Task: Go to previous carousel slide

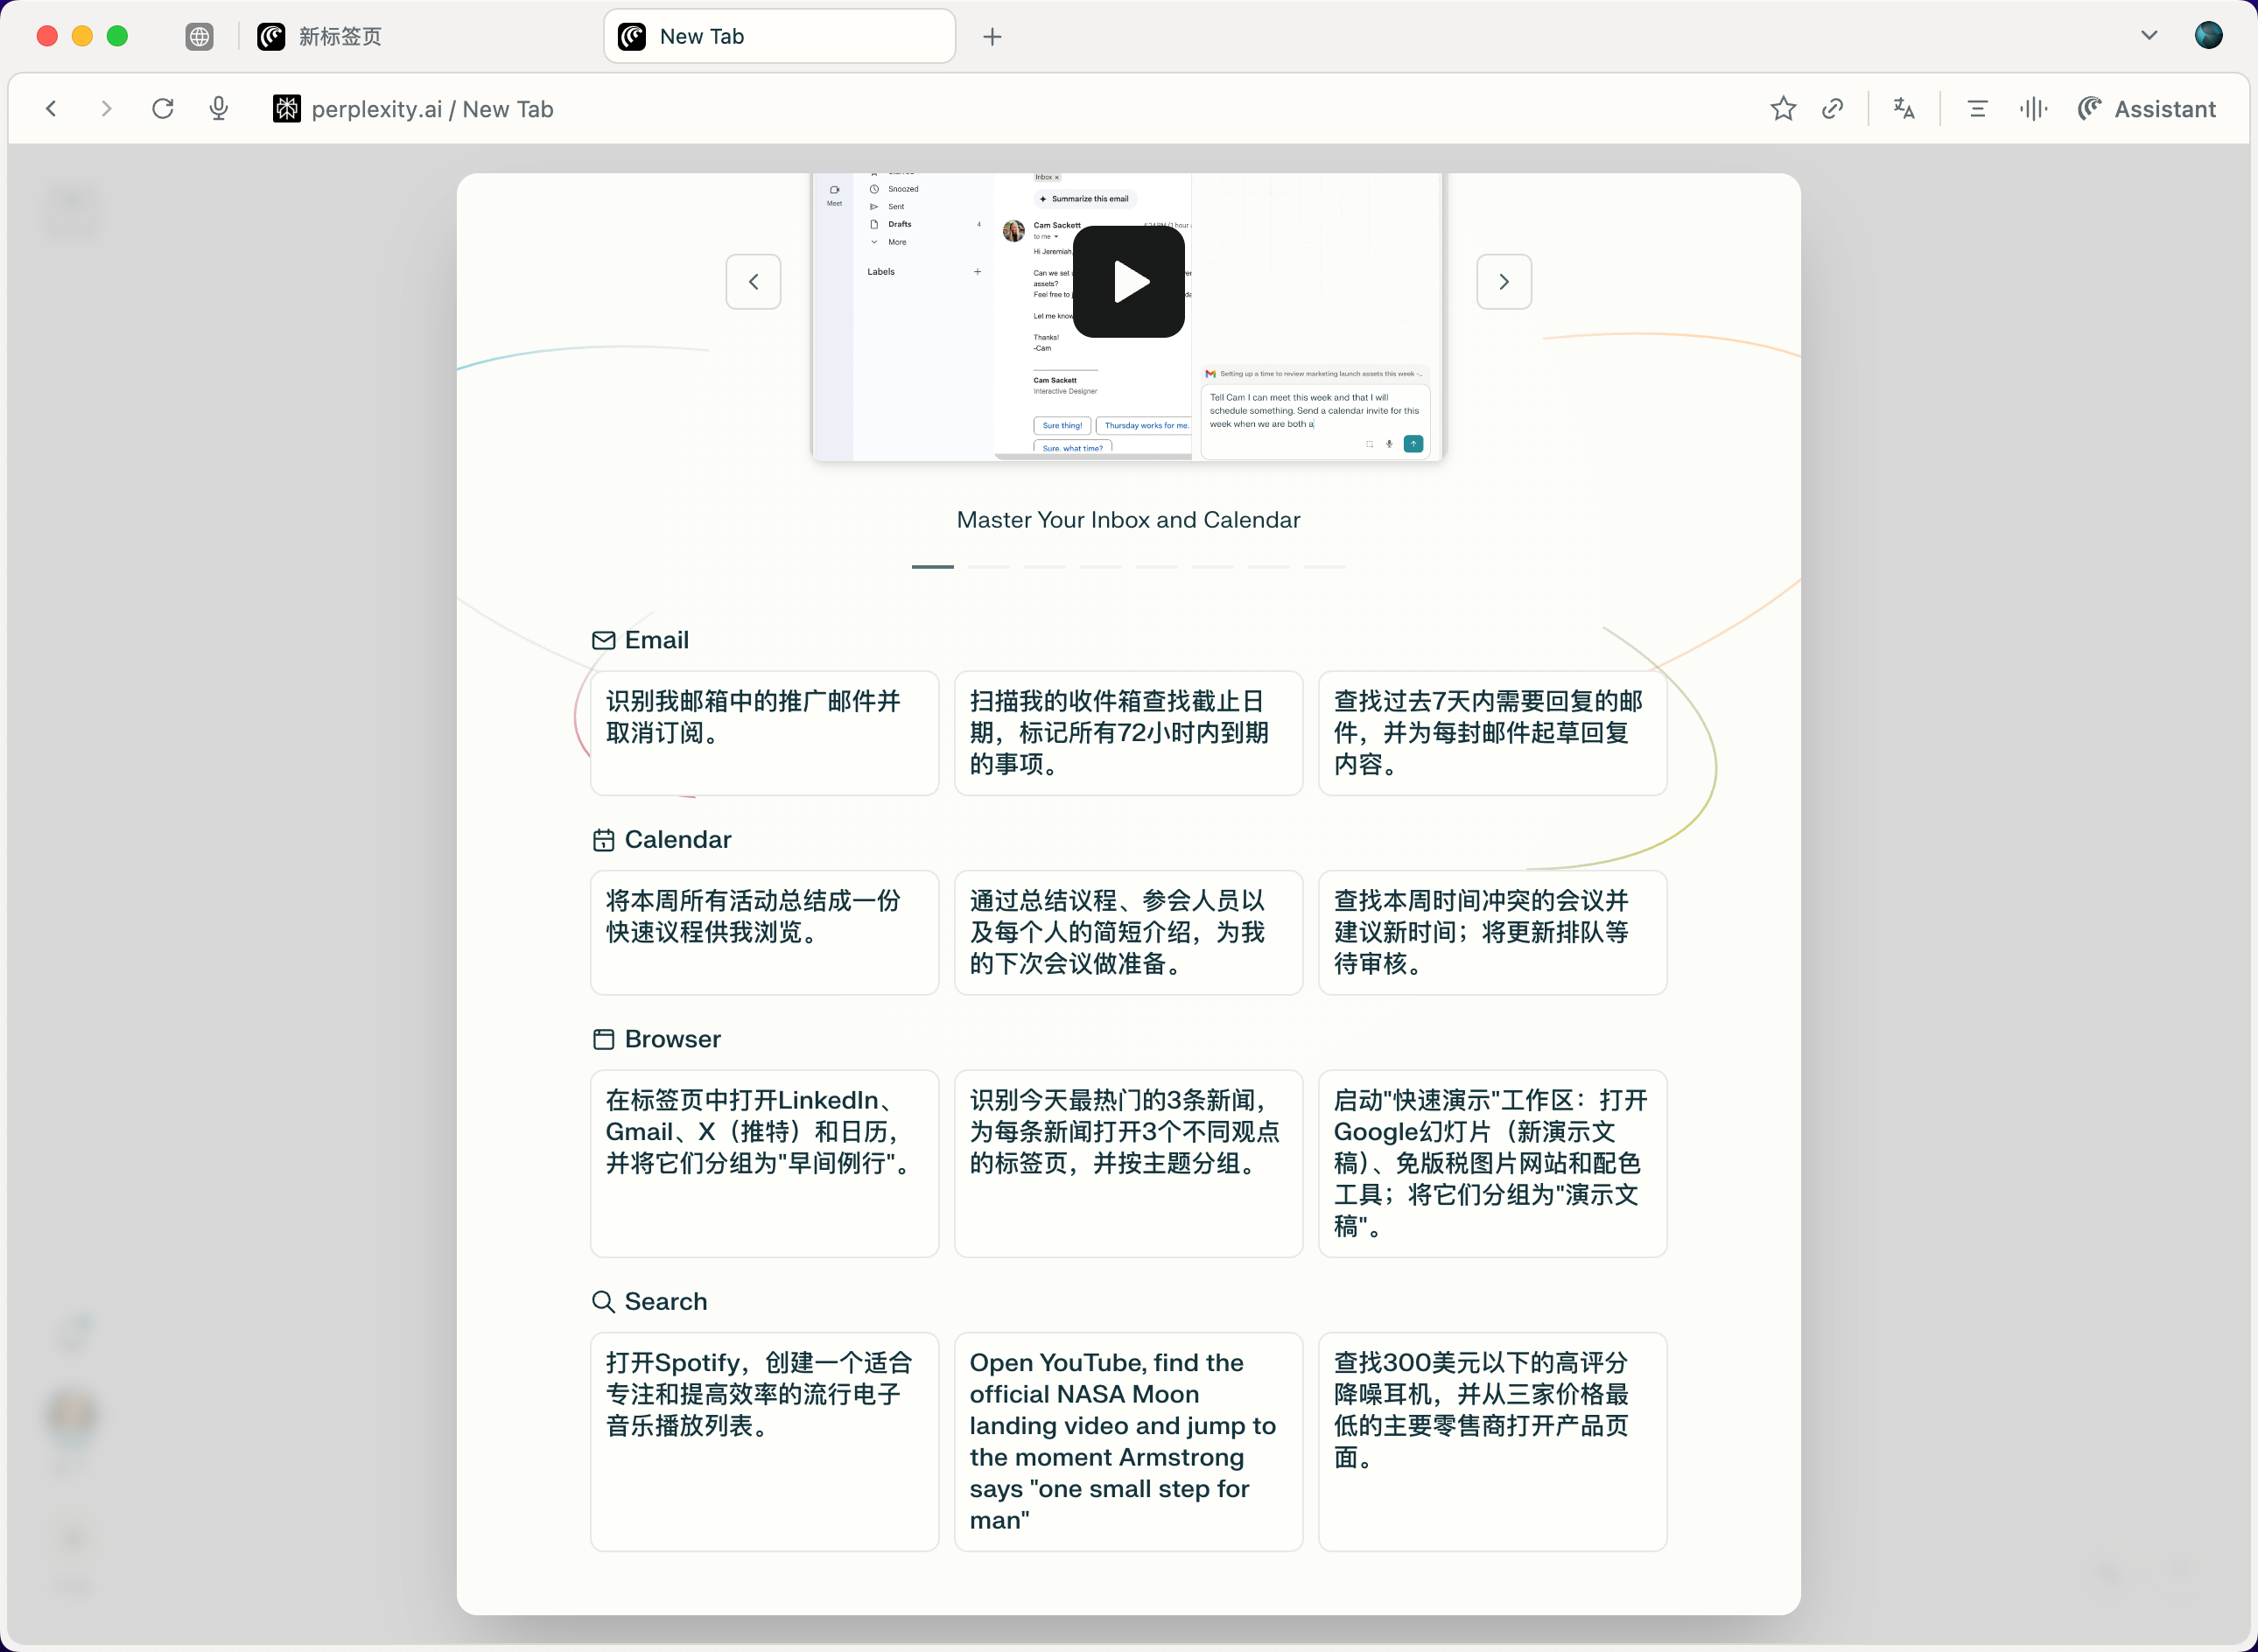Action: pos(753,282)
